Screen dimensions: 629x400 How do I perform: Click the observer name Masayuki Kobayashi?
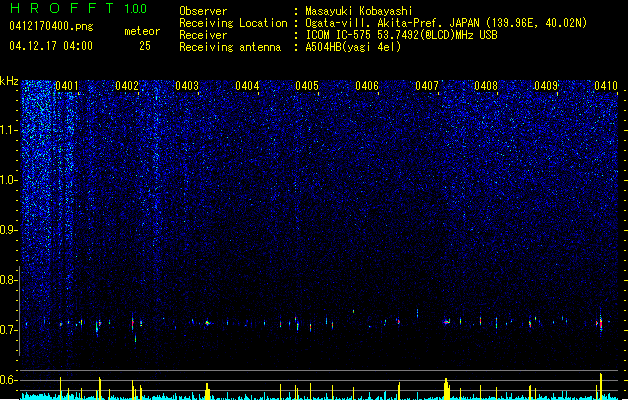[359, 11]
